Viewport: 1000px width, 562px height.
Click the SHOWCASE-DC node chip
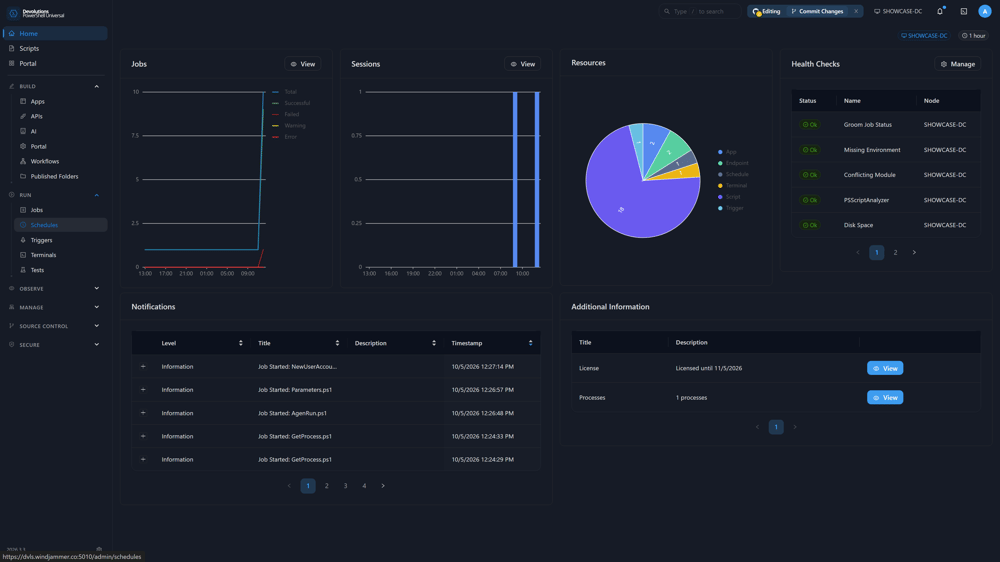924,36
